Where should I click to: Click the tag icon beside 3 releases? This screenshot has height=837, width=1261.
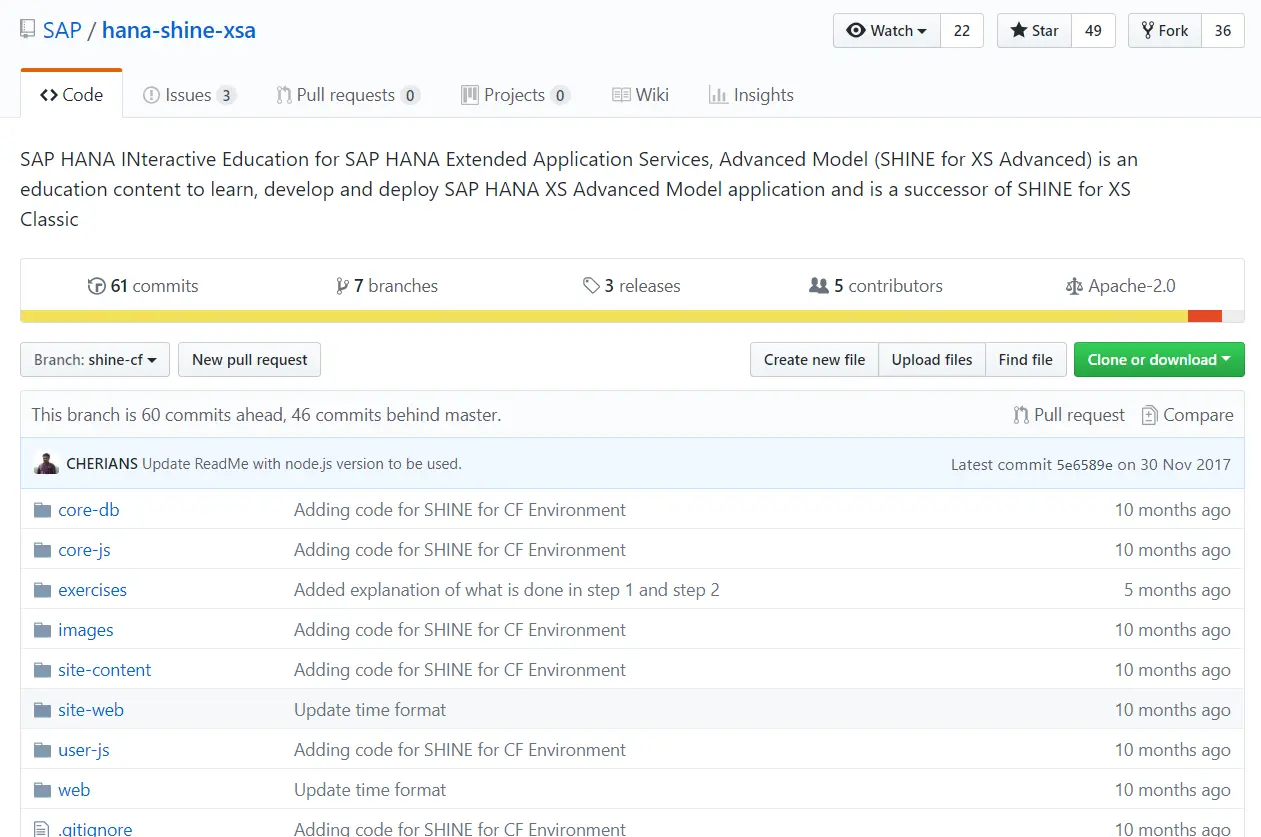(591, 286)
